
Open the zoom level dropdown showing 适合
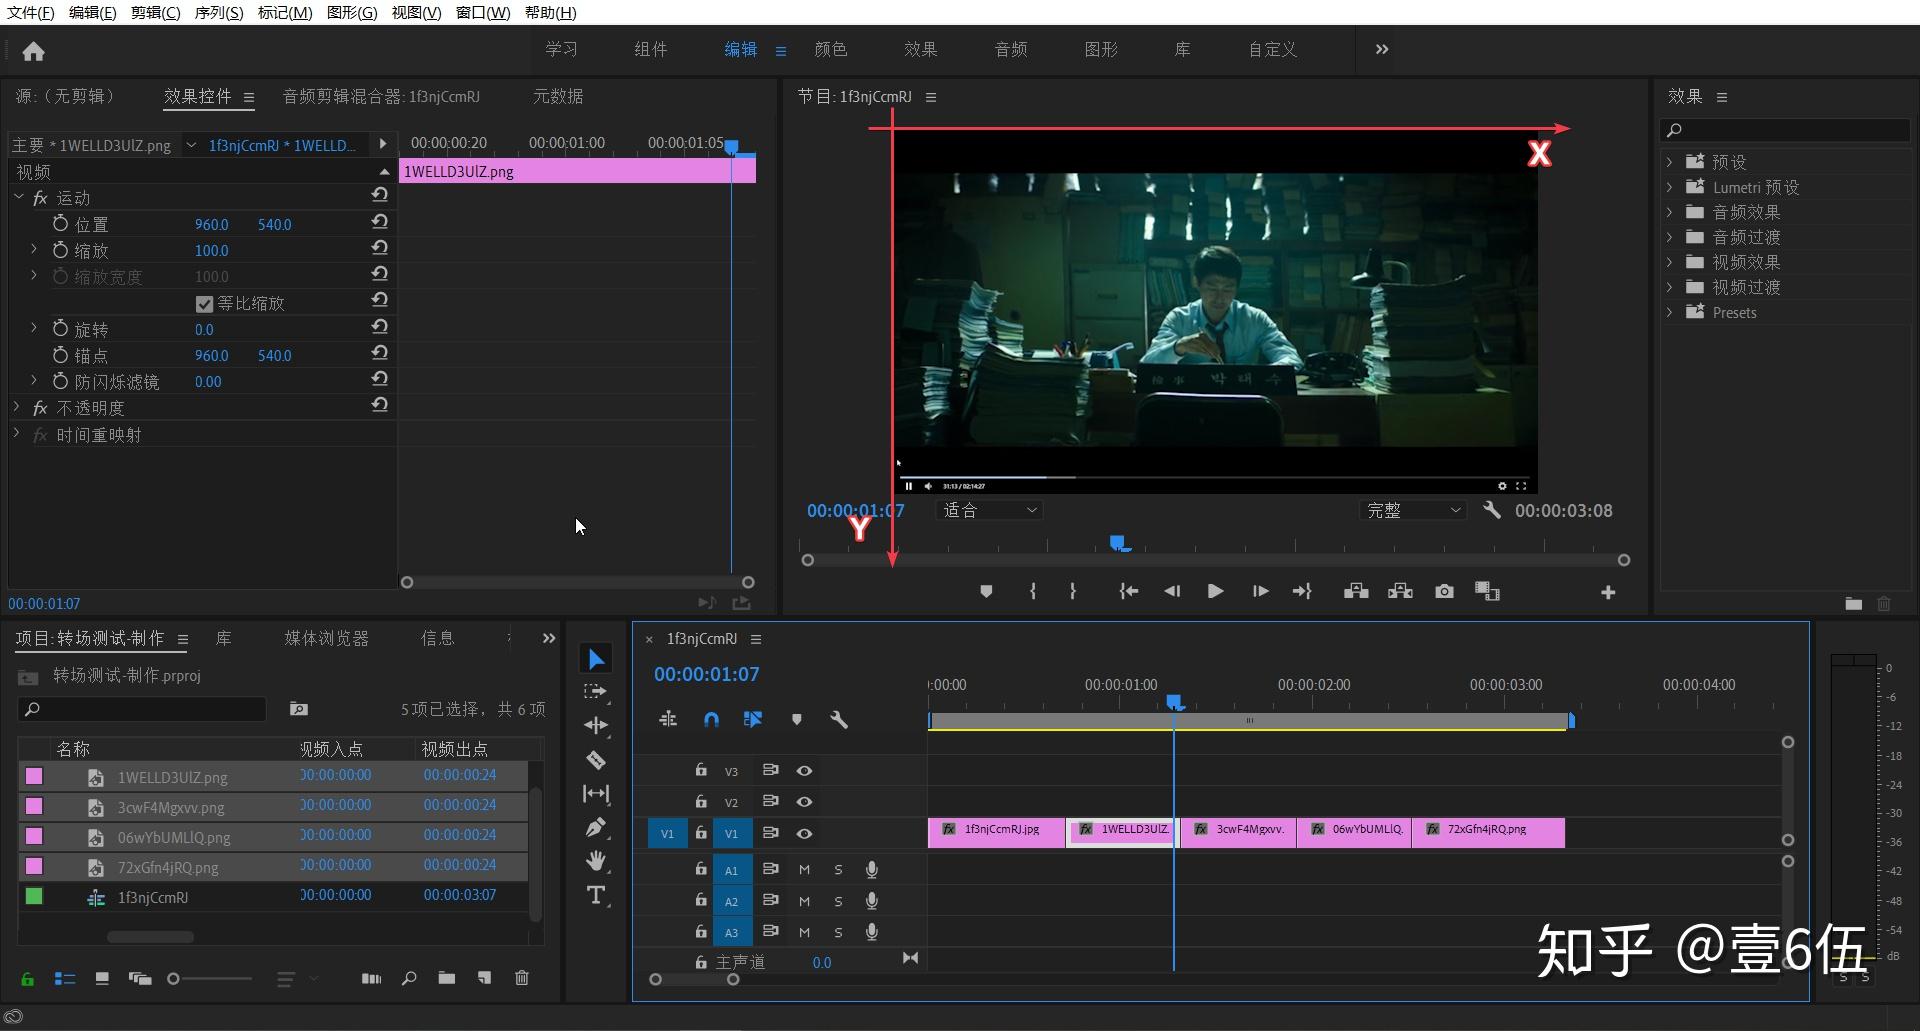(989, 510)
